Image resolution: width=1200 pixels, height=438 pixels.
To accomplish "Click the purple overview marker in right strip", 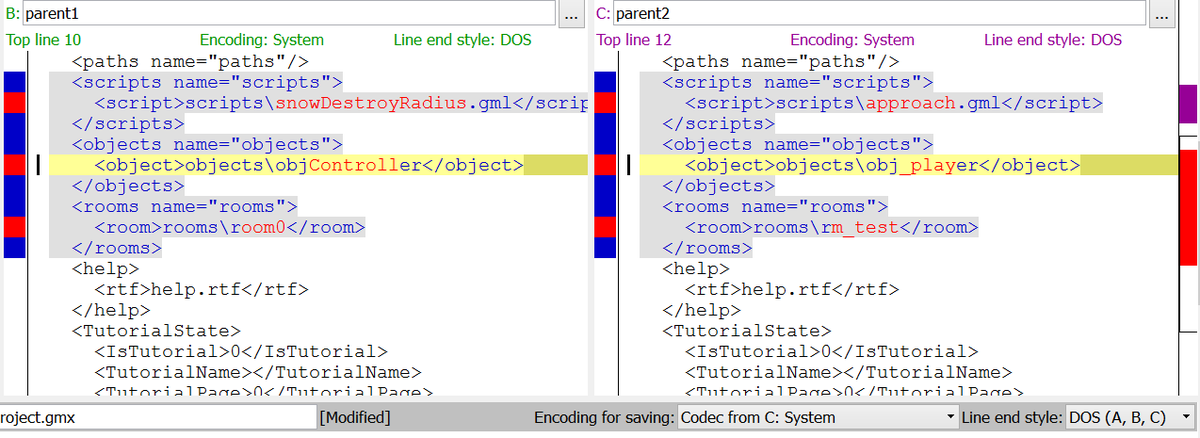I will tap(1189, 103).
